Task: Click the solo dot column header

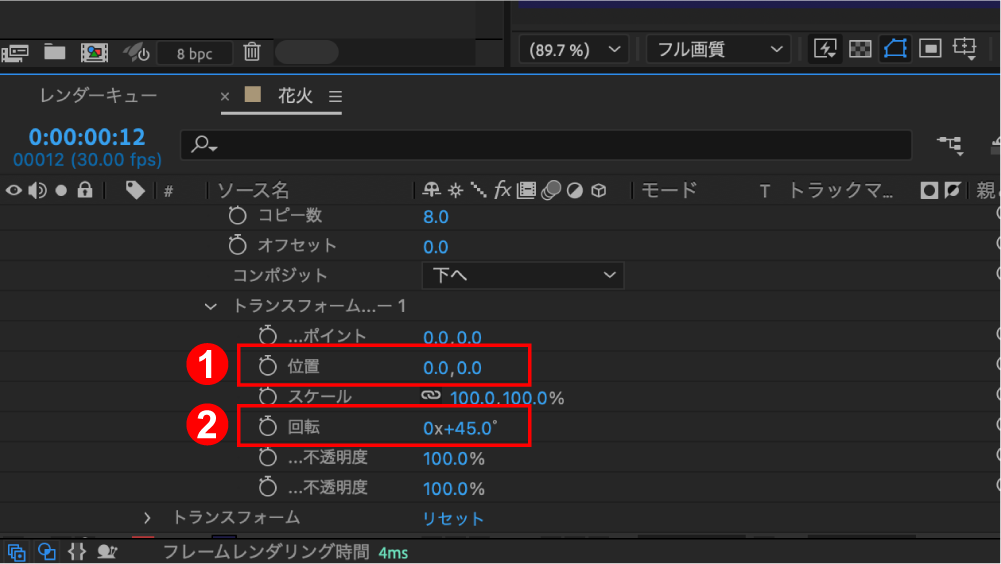Action: [61, 190]
